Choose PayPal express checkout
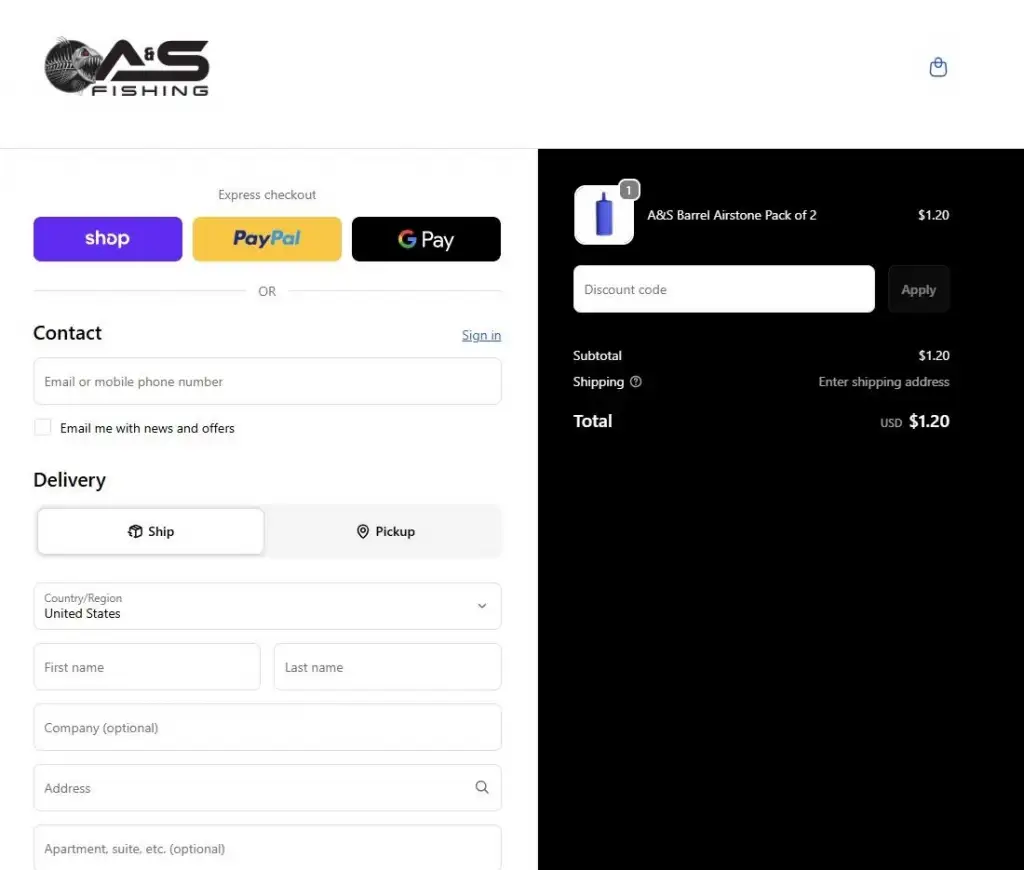 [x=267, y=239]
